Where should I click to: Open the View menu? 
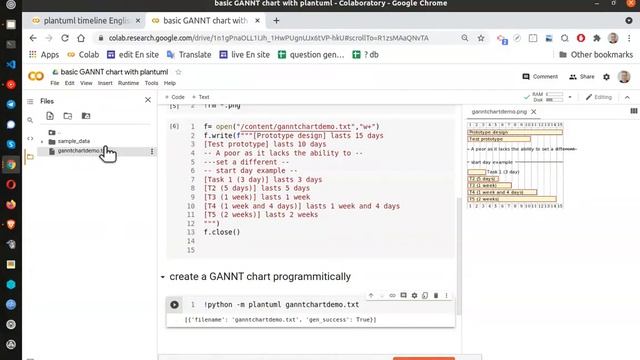pos(86,83)
